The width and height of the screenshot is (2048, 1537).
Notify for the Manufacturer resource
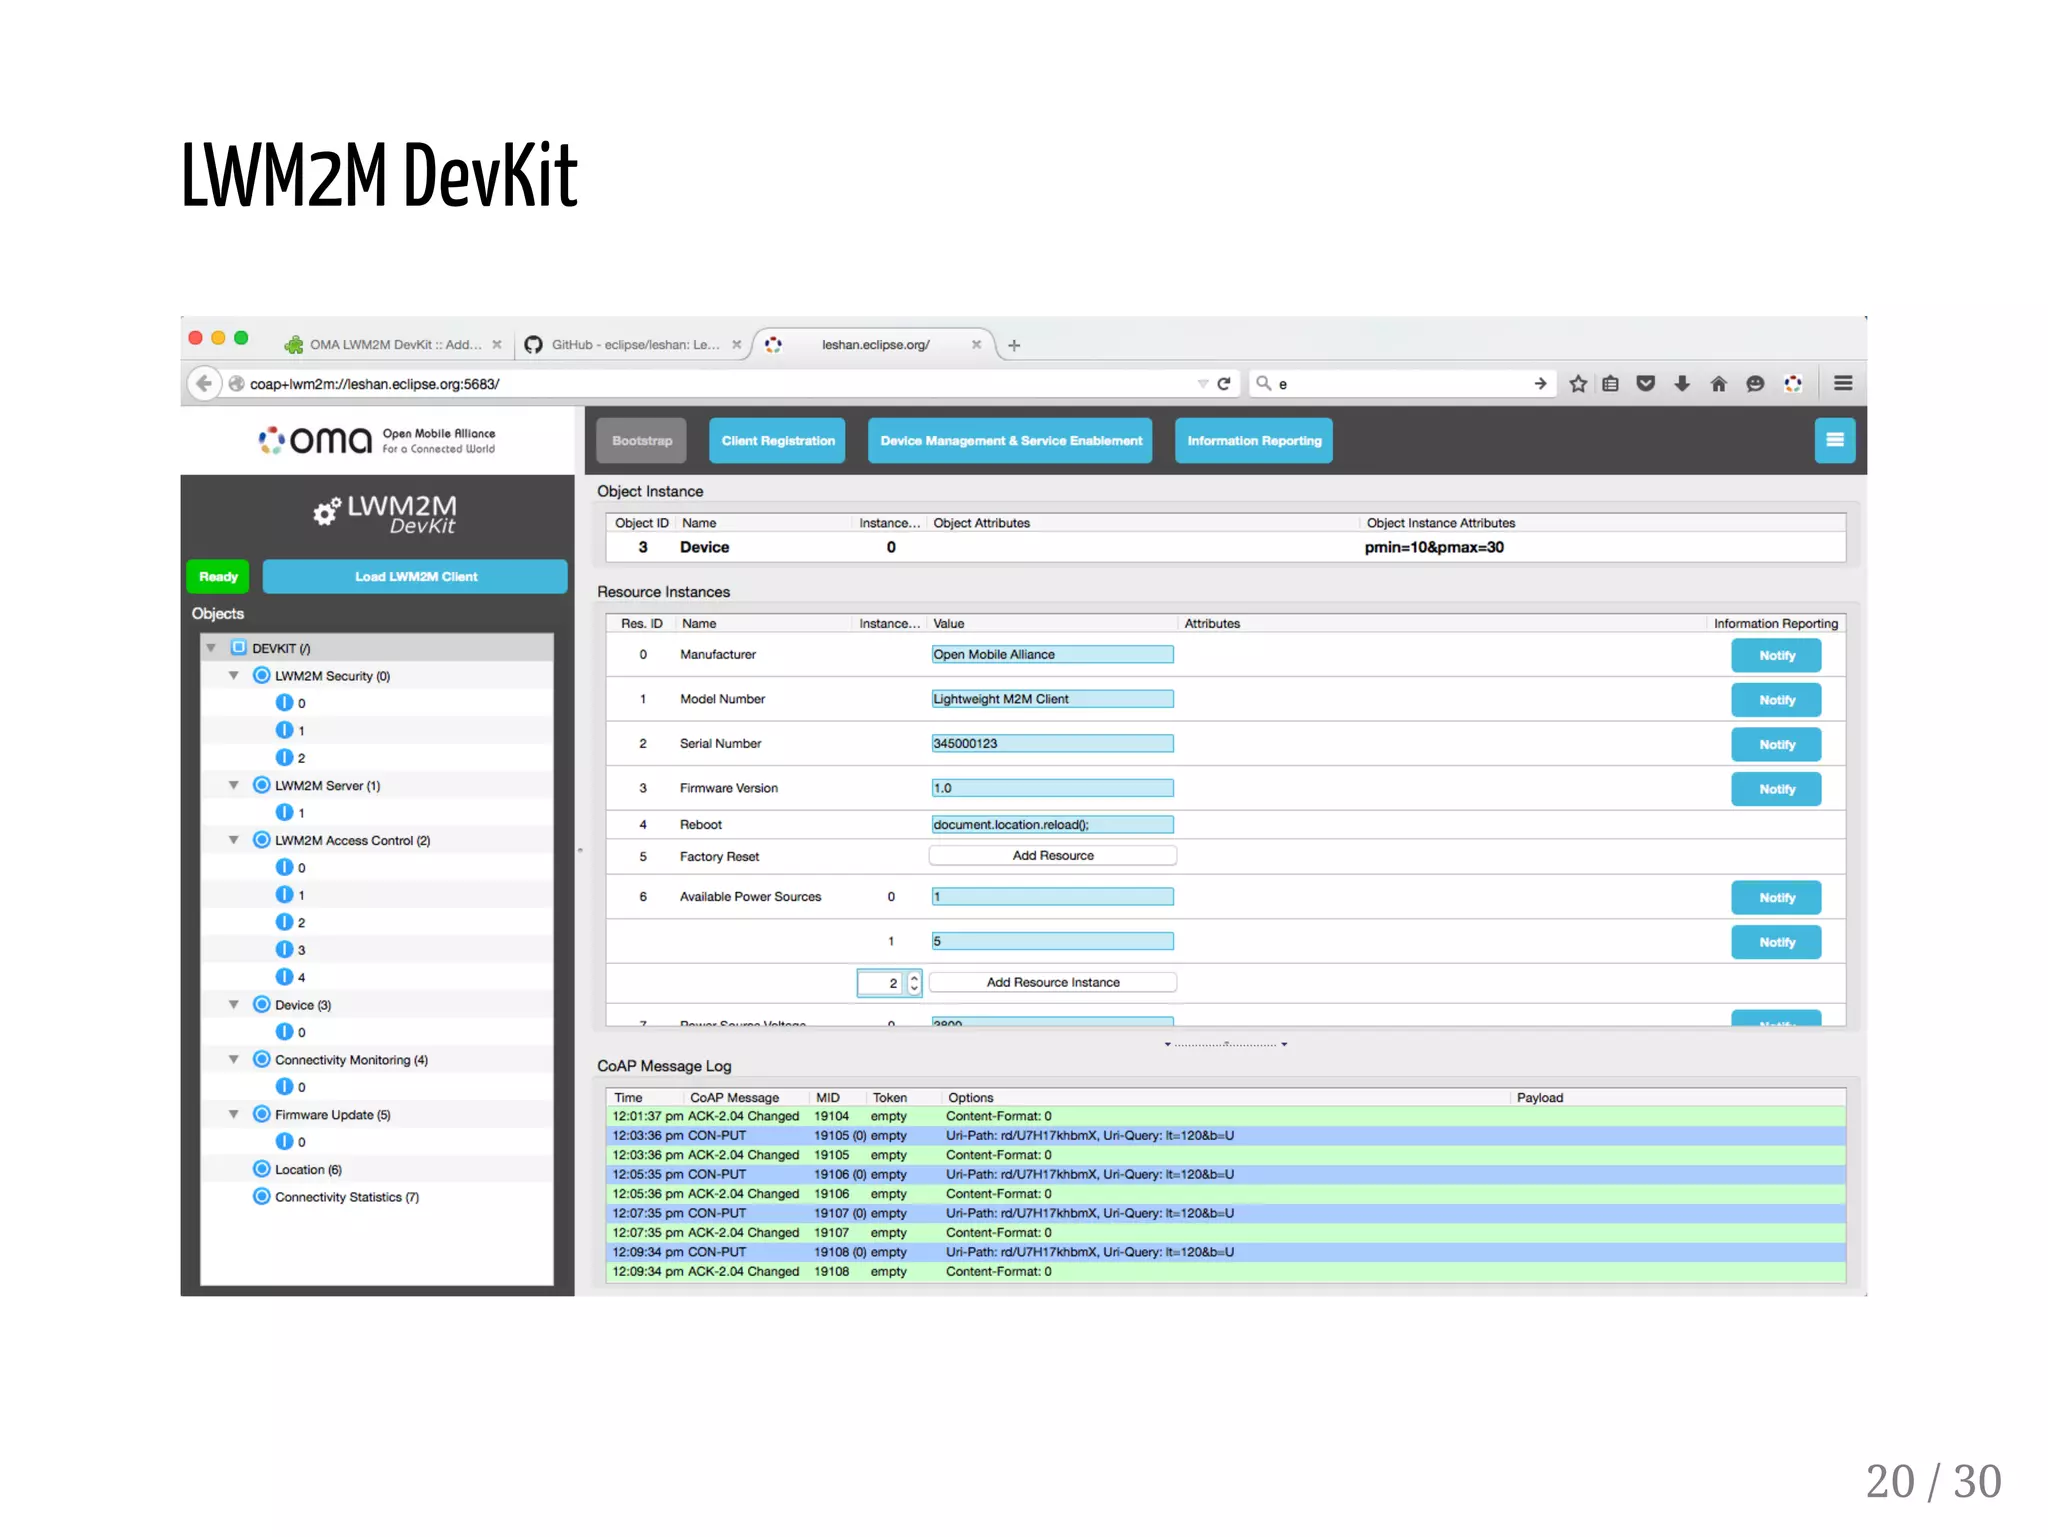click(x=1776, y=655)
